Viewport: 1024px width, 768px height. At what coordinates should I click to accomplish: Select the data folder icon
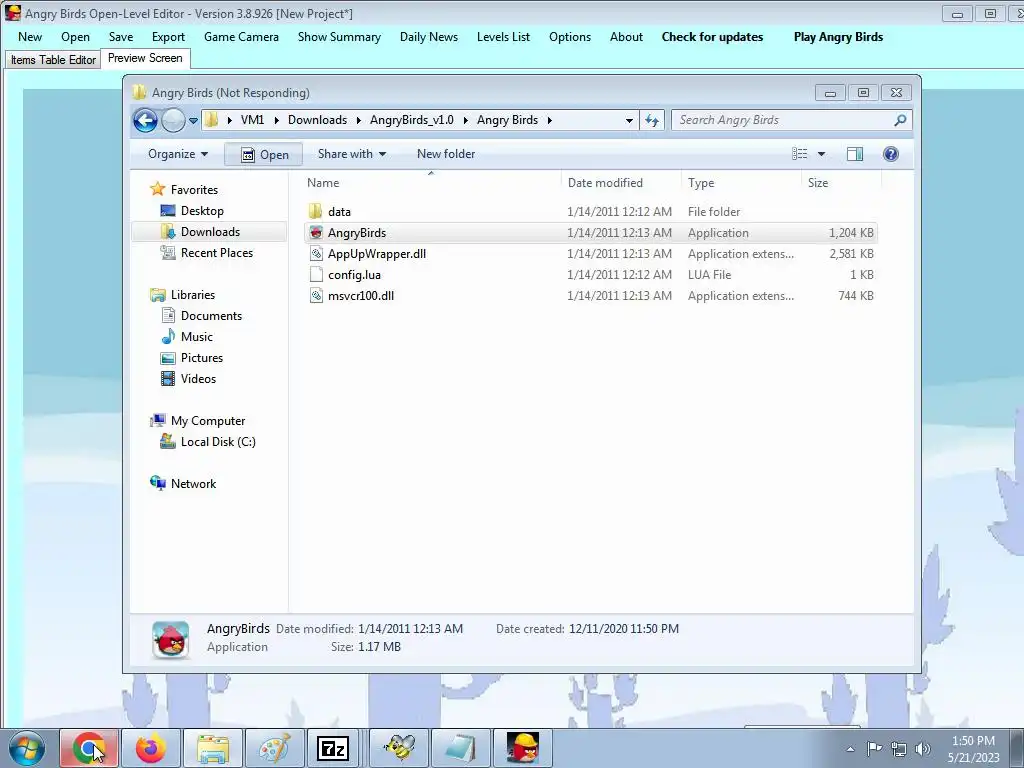coord(315,212)
